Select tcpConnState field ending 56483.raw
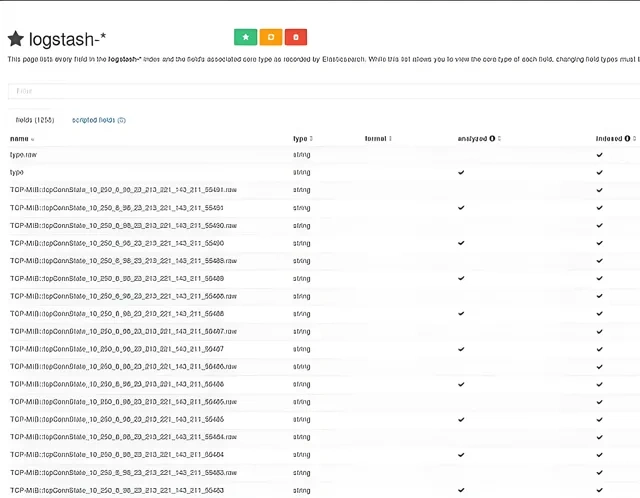This screenshot has width=640, height=498. click(x=123, y=472)
